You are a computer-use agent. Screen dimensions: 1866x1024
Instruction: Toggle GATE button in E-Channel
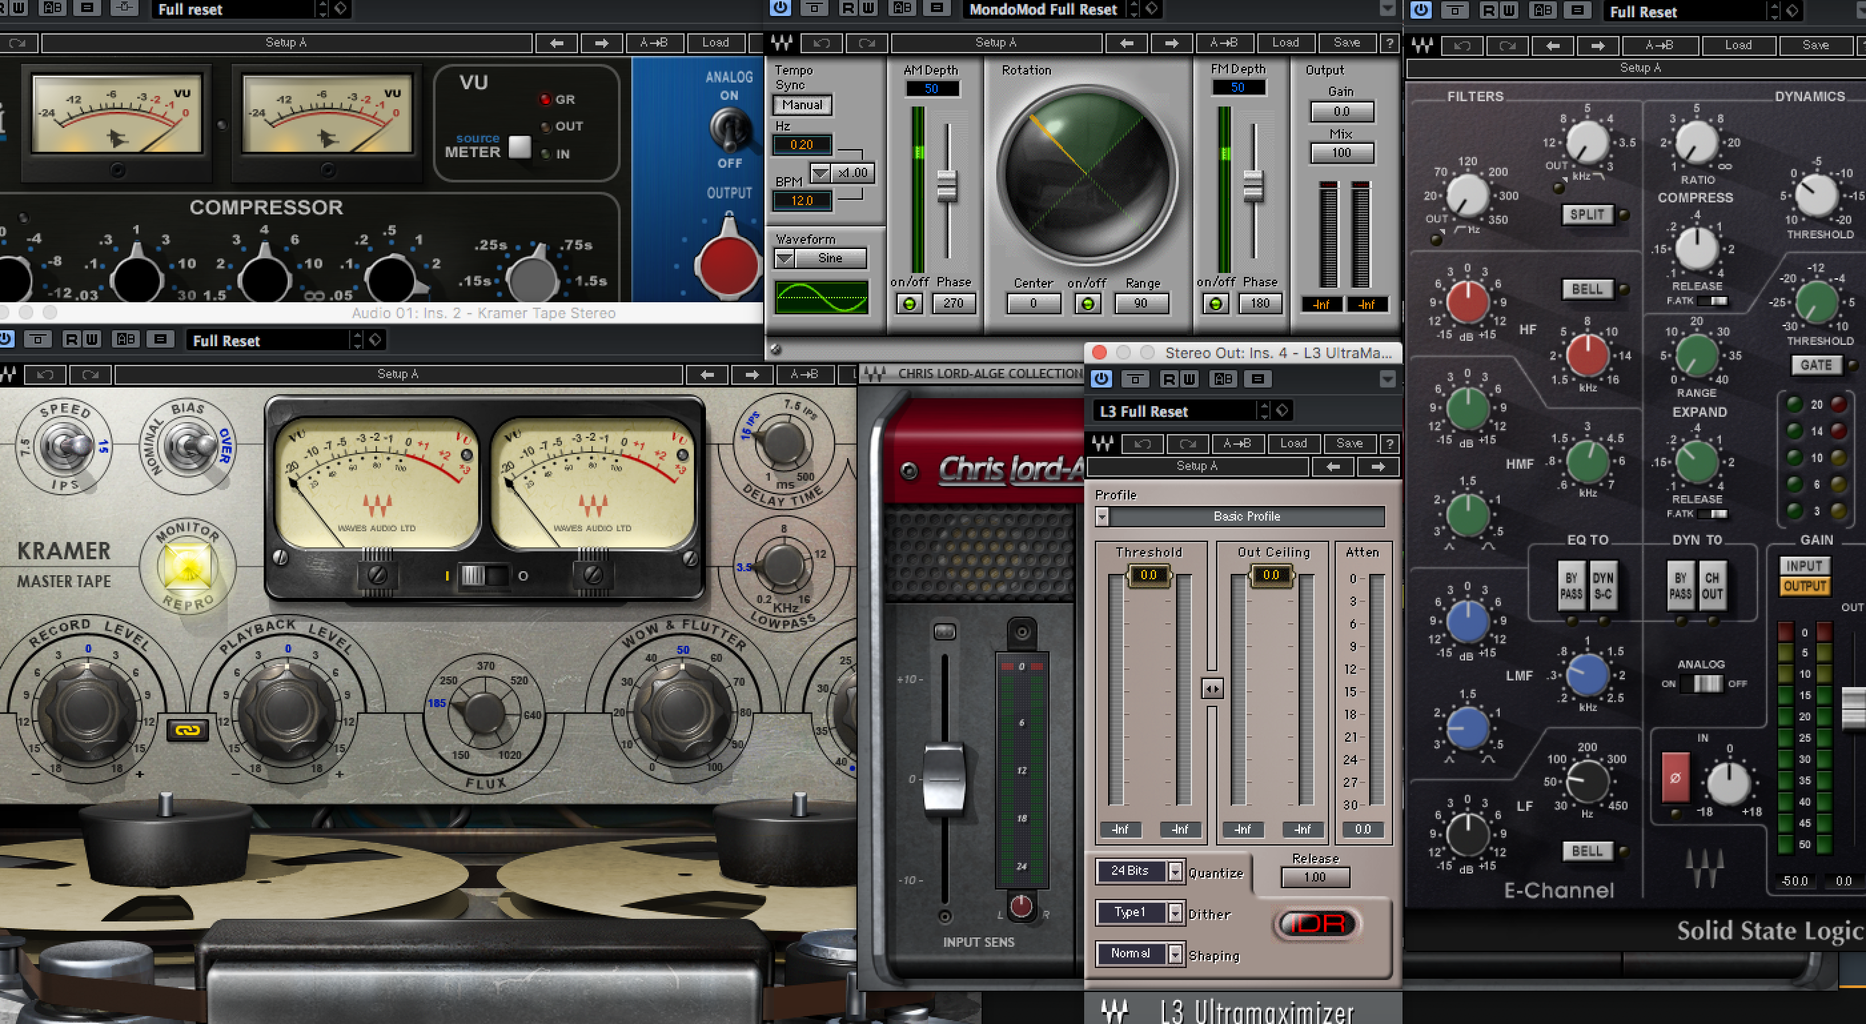click(x=1816, y=365)
